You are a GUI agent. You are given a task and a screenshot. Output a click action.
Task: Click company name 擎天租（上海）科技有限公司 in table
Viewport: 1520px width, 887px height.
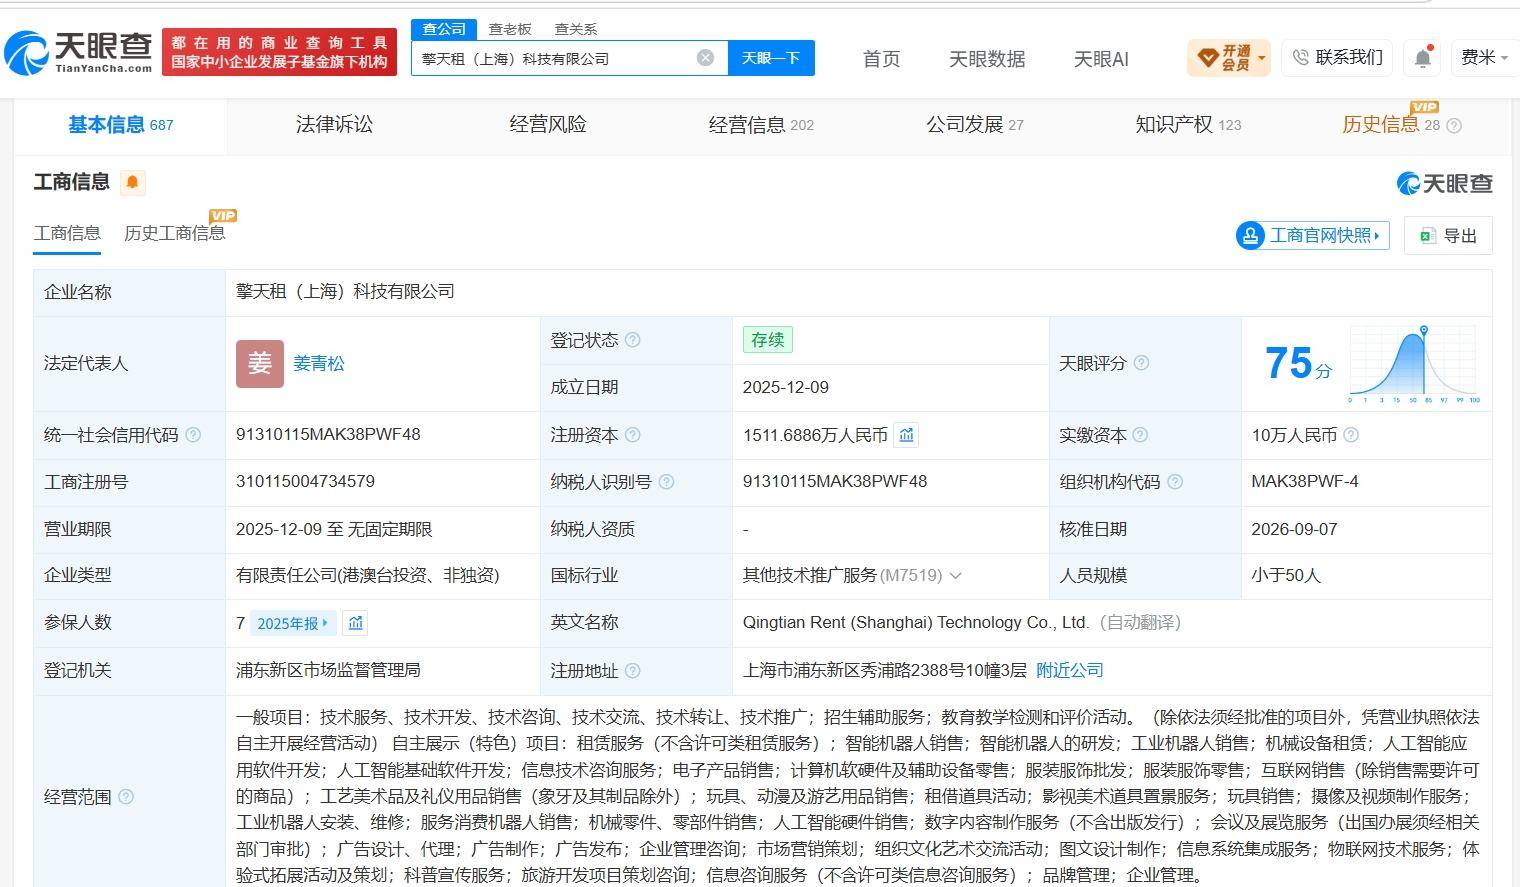(x=345, y=292)
